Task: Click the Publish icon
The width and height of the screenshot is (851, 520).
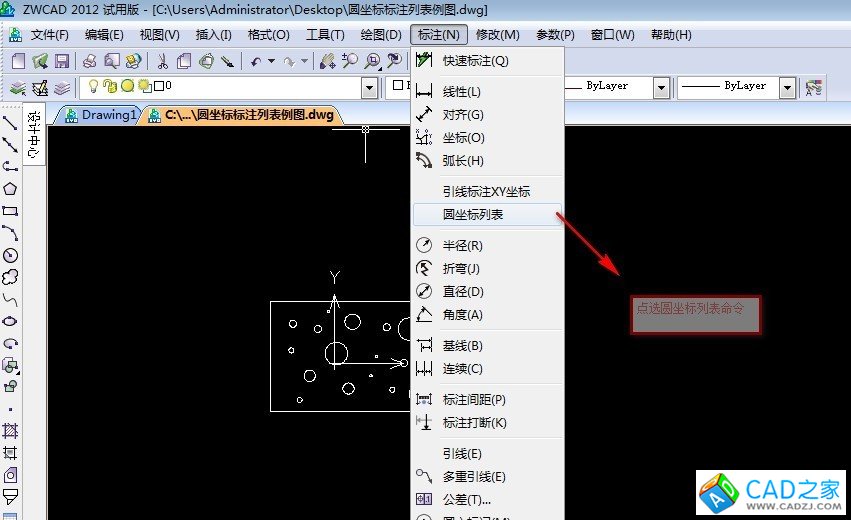Action: [134, 61]
